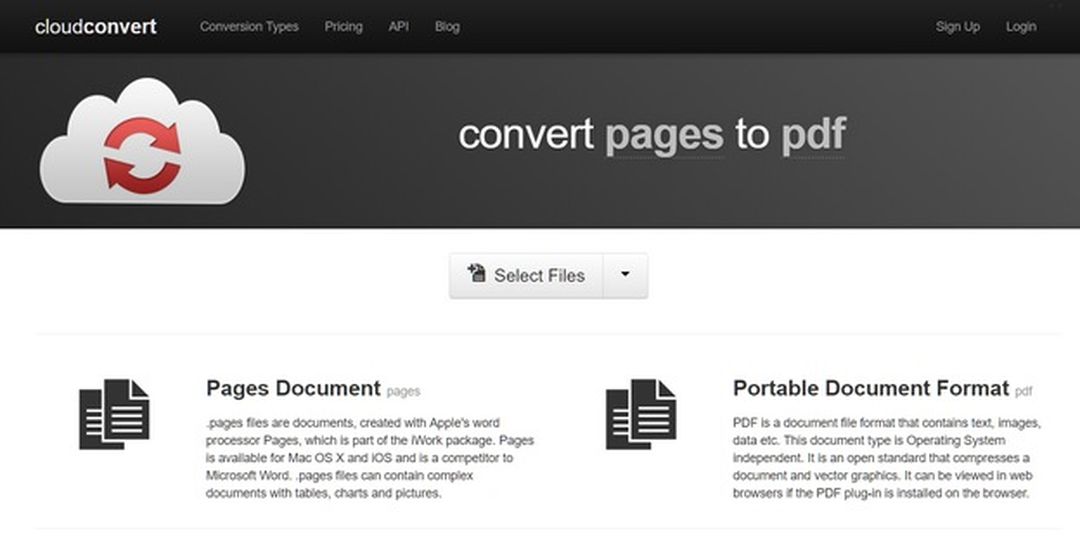Screen dimensions: 1080x552
Task: Click the cloudconvert logo text
Action: [x=96, y=27]
